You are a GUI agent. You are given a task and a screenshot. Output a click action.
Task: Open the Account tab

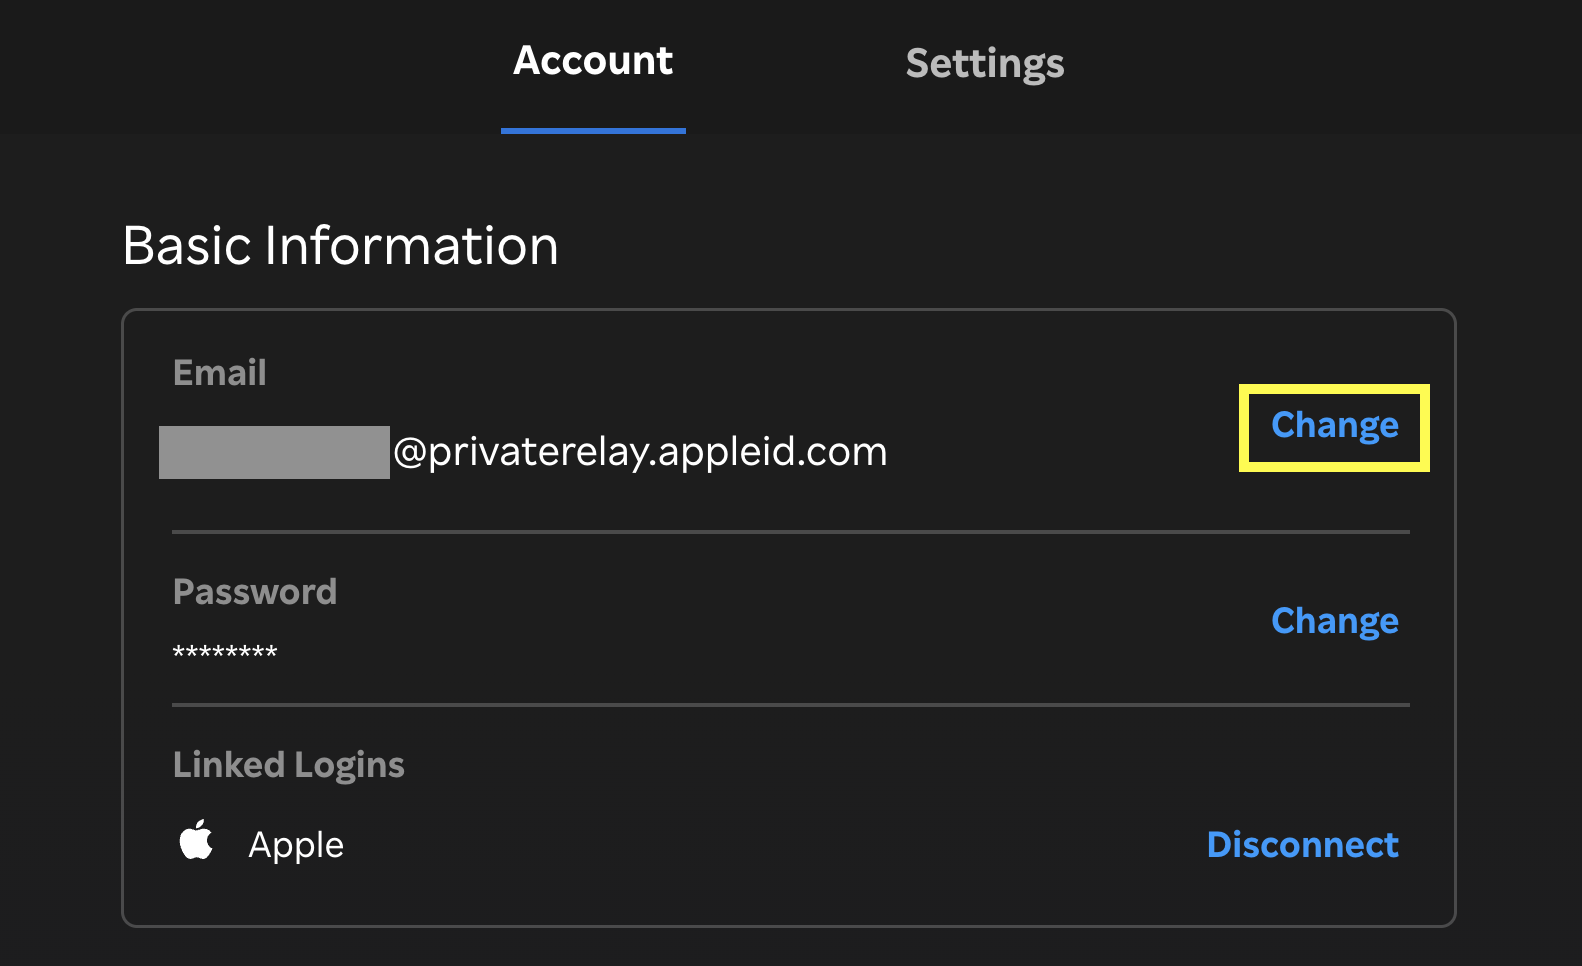pos(592,61)
